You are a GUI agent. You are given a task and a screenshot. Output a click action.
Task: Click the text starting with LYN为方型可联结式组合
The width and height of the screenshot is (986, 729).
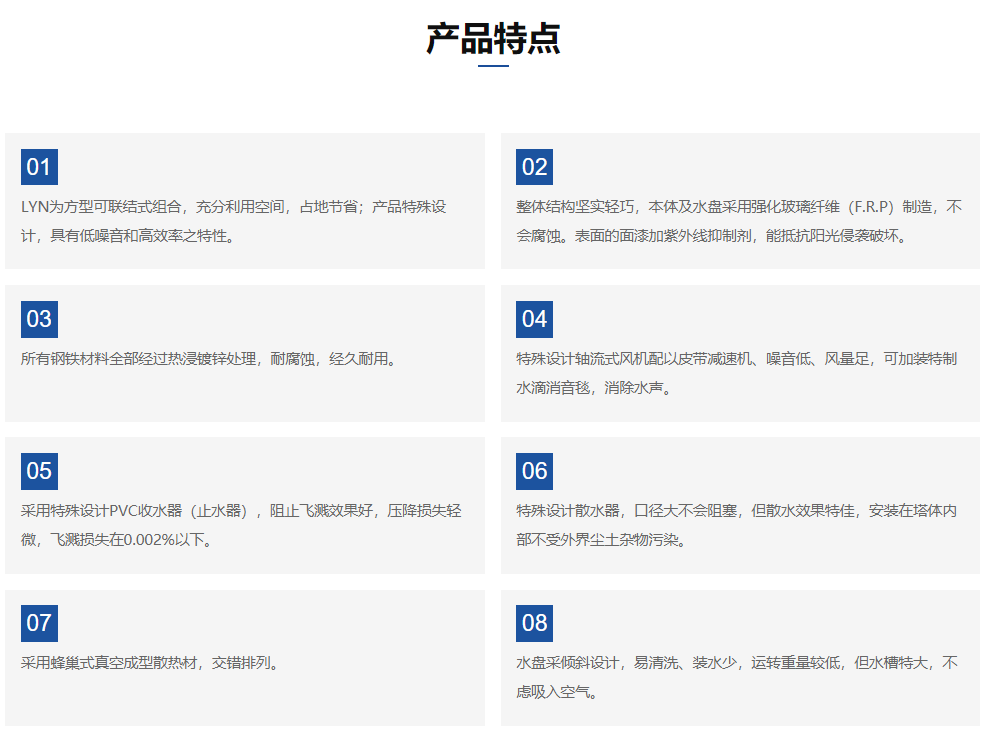(x=233, y=207)
